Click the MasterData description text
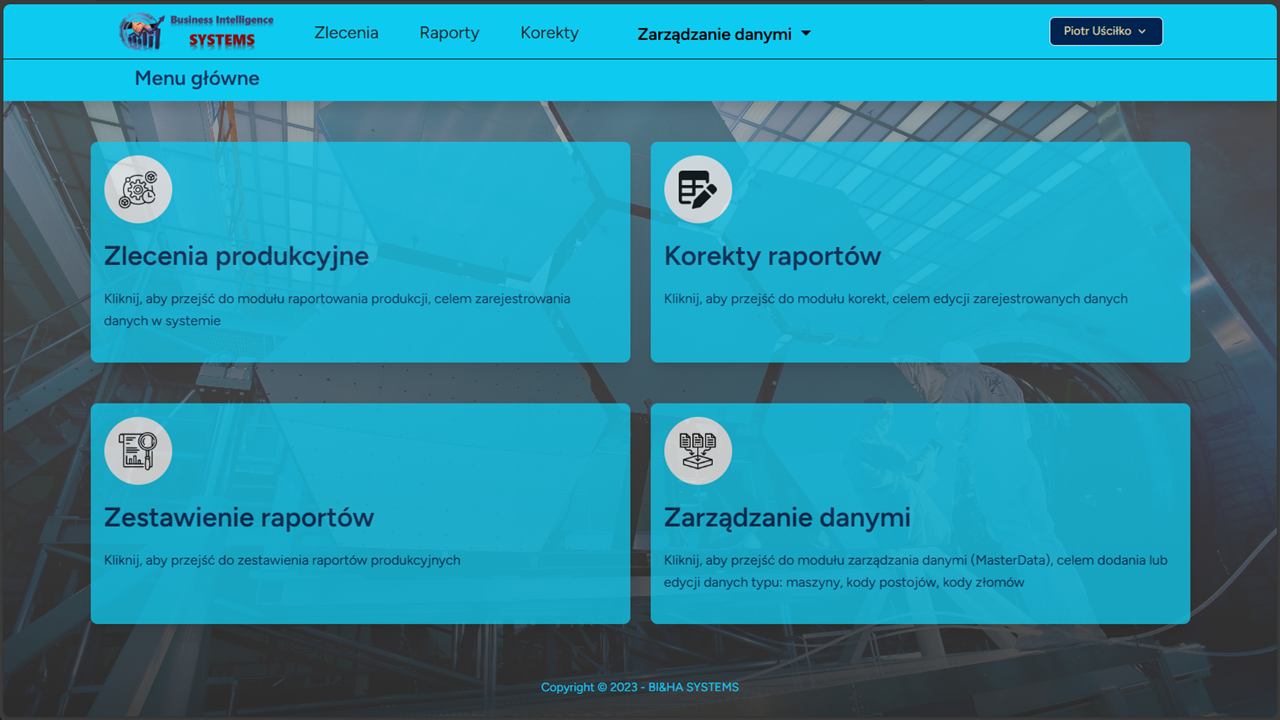The width and height of the screenshot is (1280, 720). coord(916,571)
